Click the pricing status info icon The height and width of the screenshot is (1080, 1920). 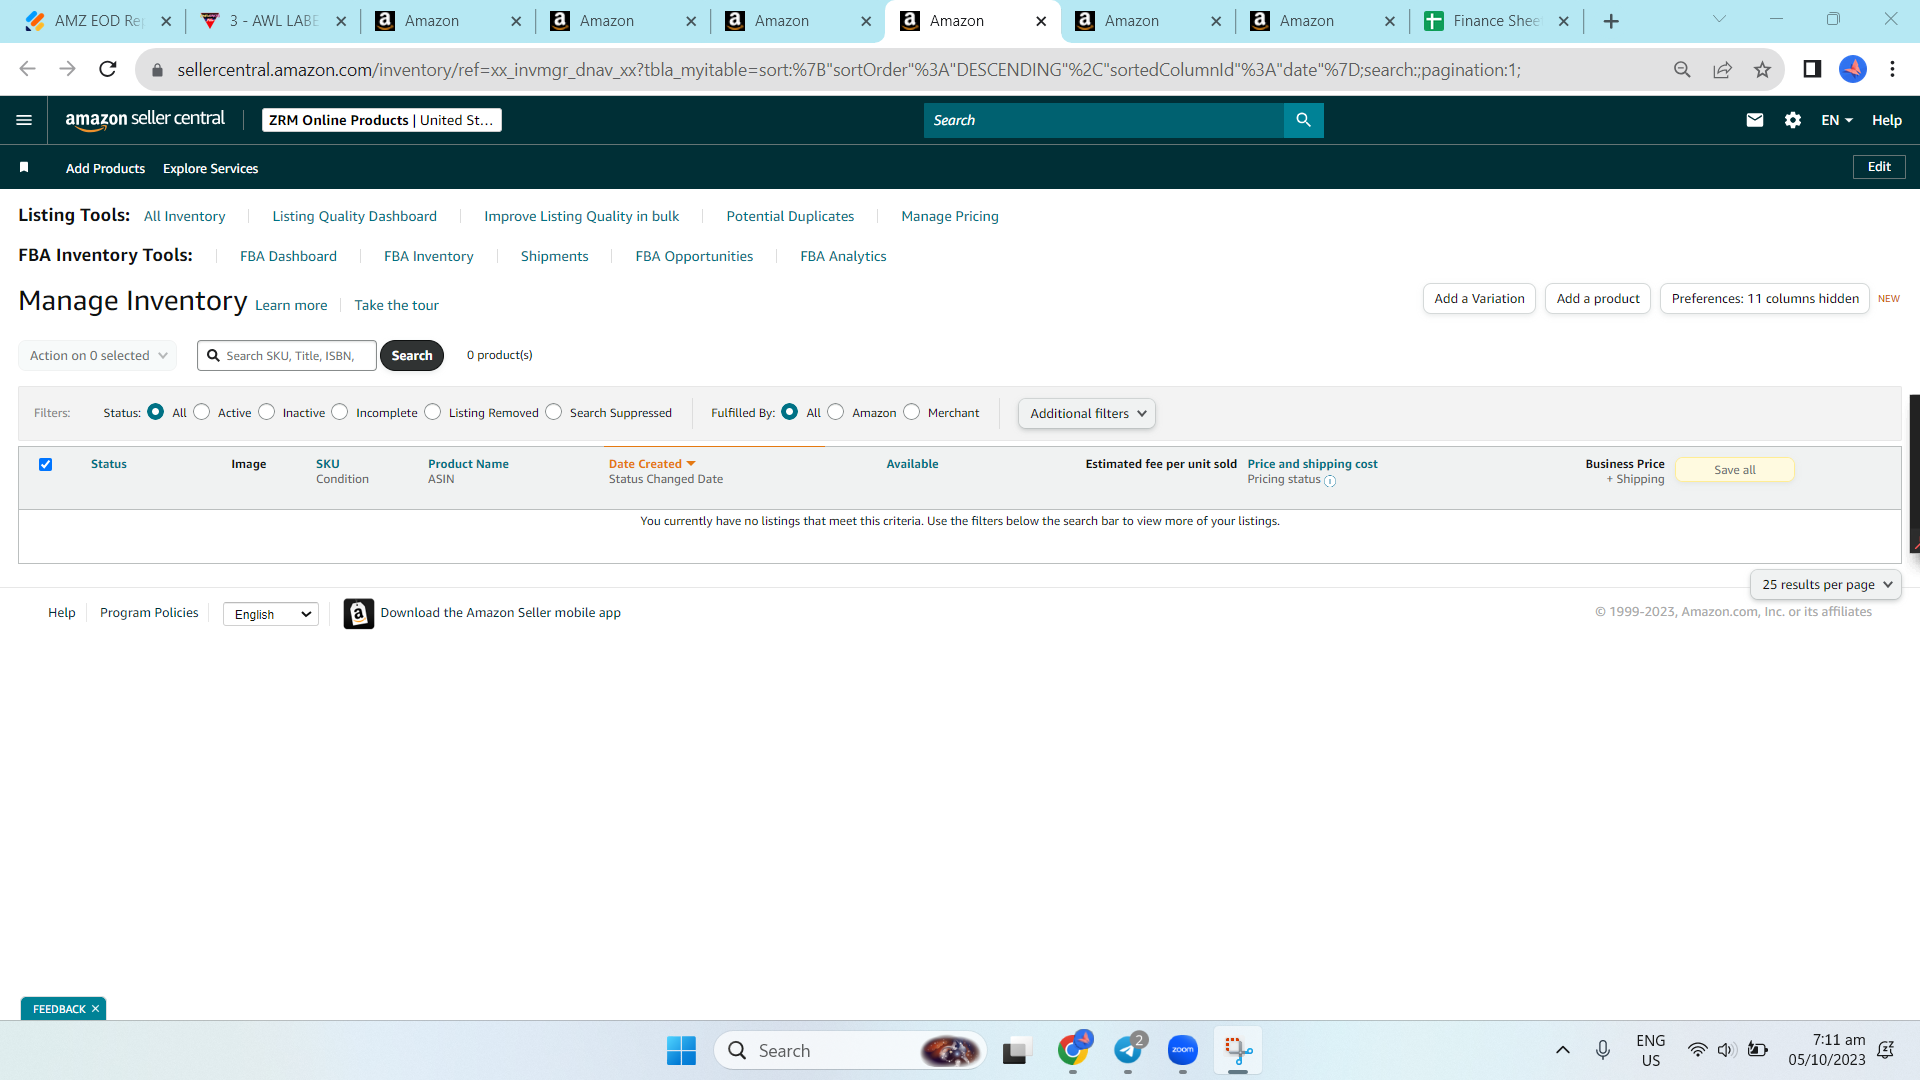1330,481
